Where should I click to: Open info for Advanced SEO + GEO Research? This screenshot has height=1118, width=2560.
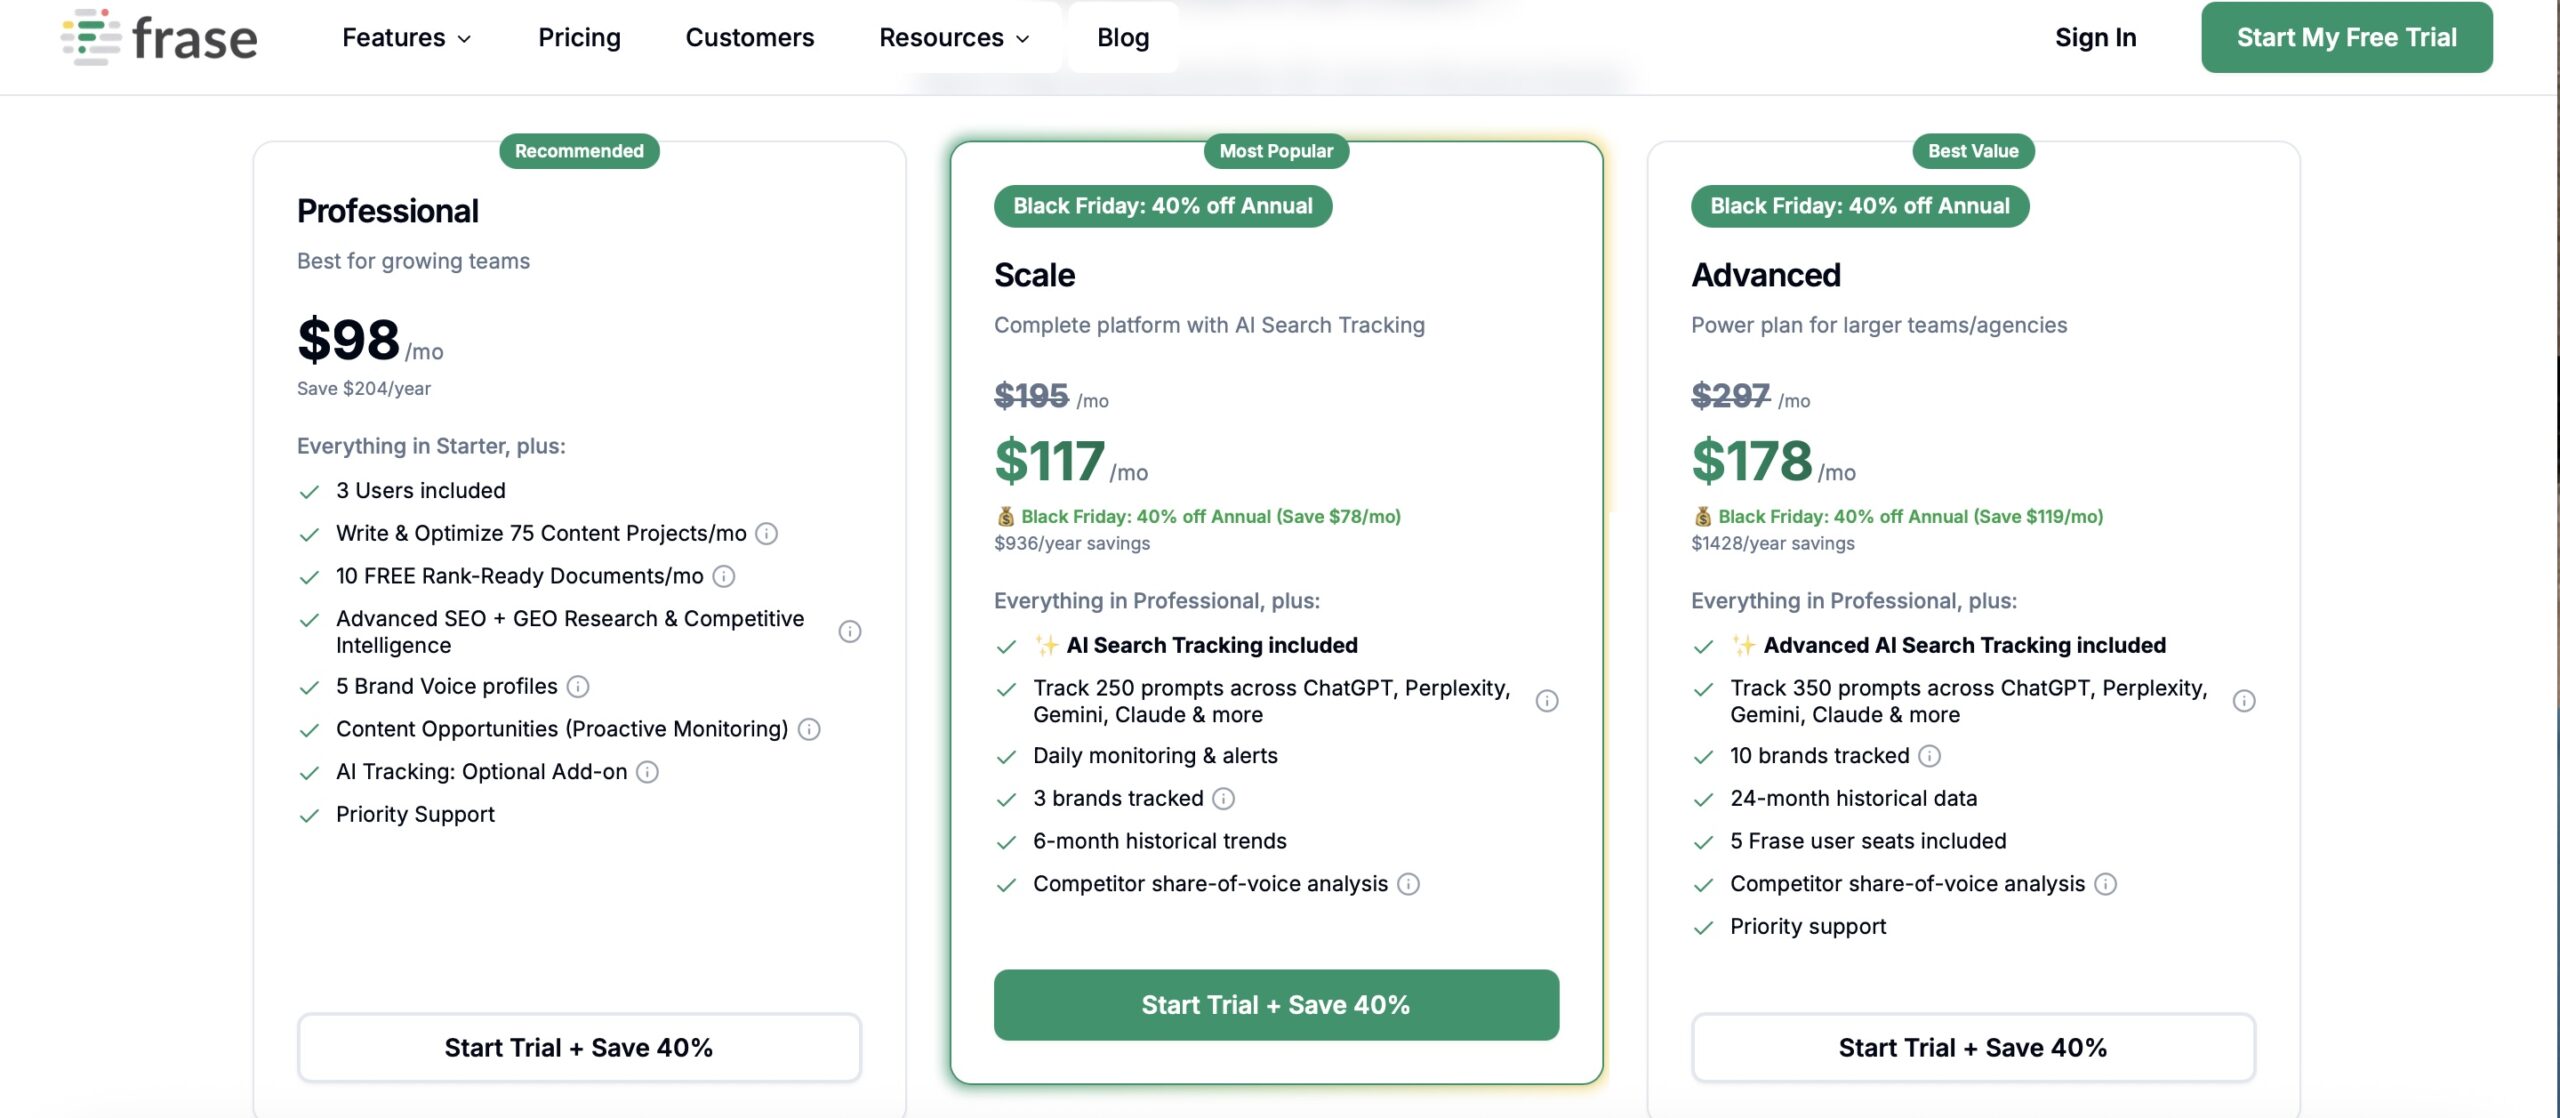click(849, 632)
